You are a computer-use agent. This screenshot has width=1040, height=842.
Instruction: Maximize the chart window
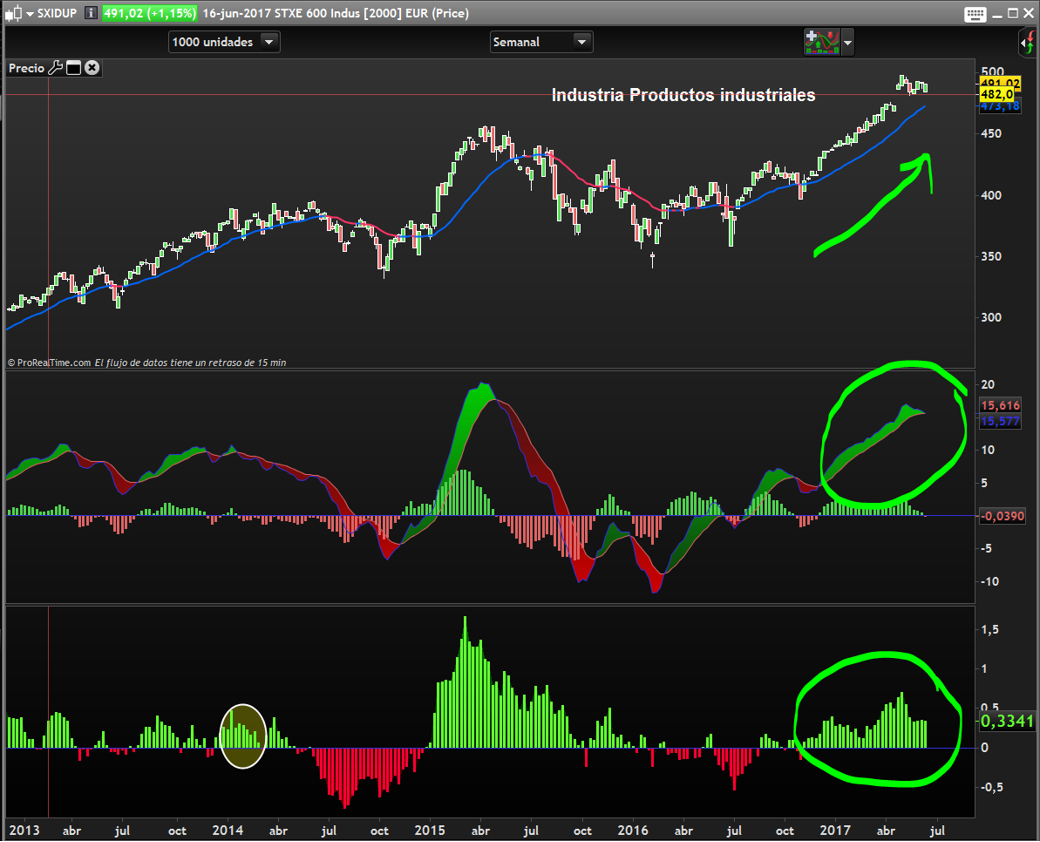[x=1013, y=13]
